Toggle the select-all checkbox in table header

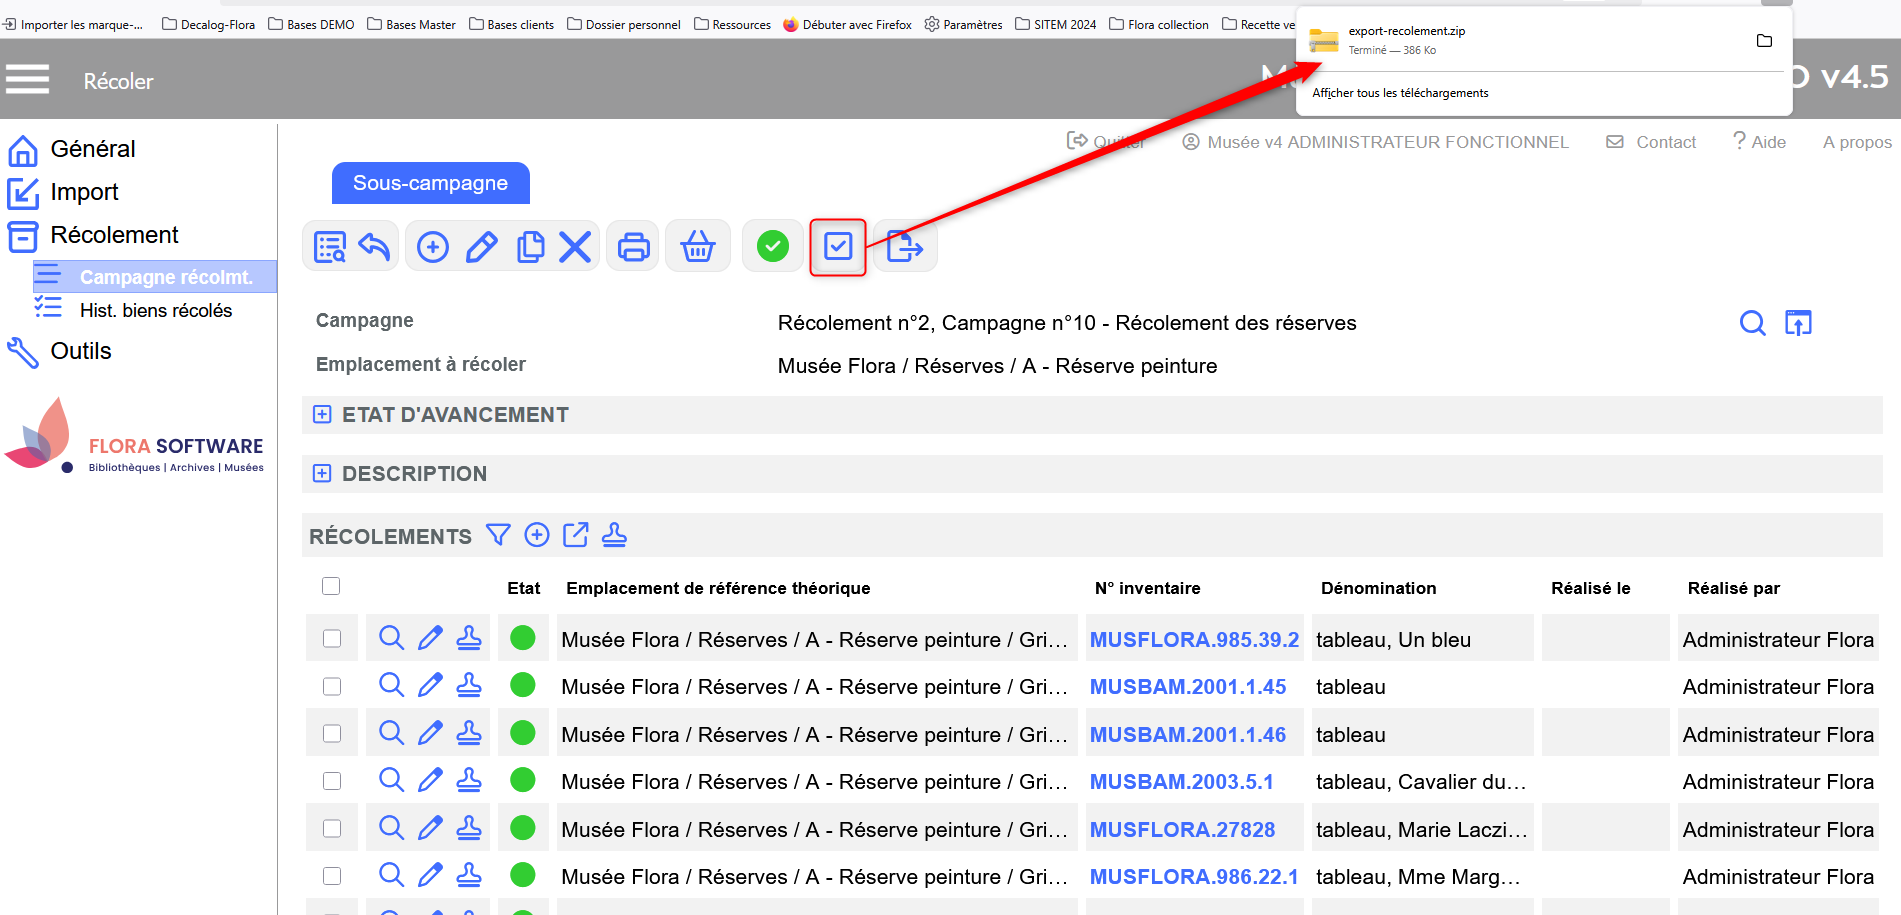click(x=331, y=586)
